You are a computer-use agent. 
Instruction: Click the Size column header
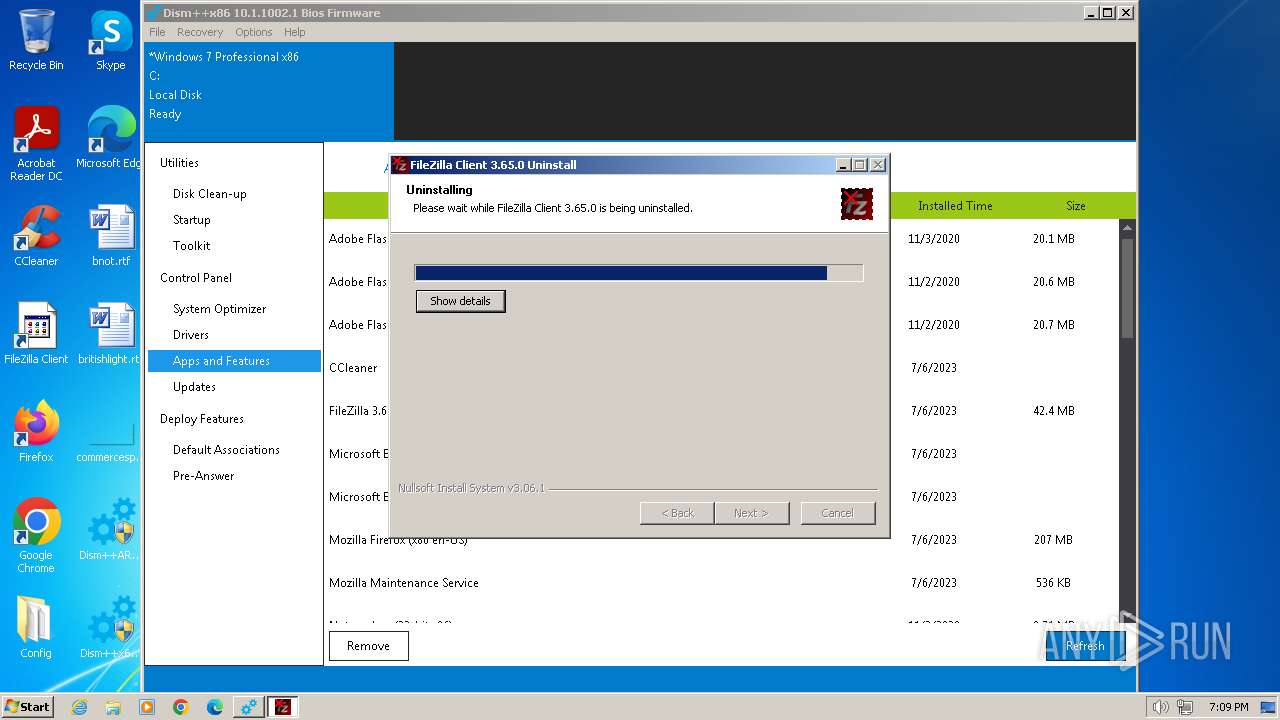(1075, 206)
